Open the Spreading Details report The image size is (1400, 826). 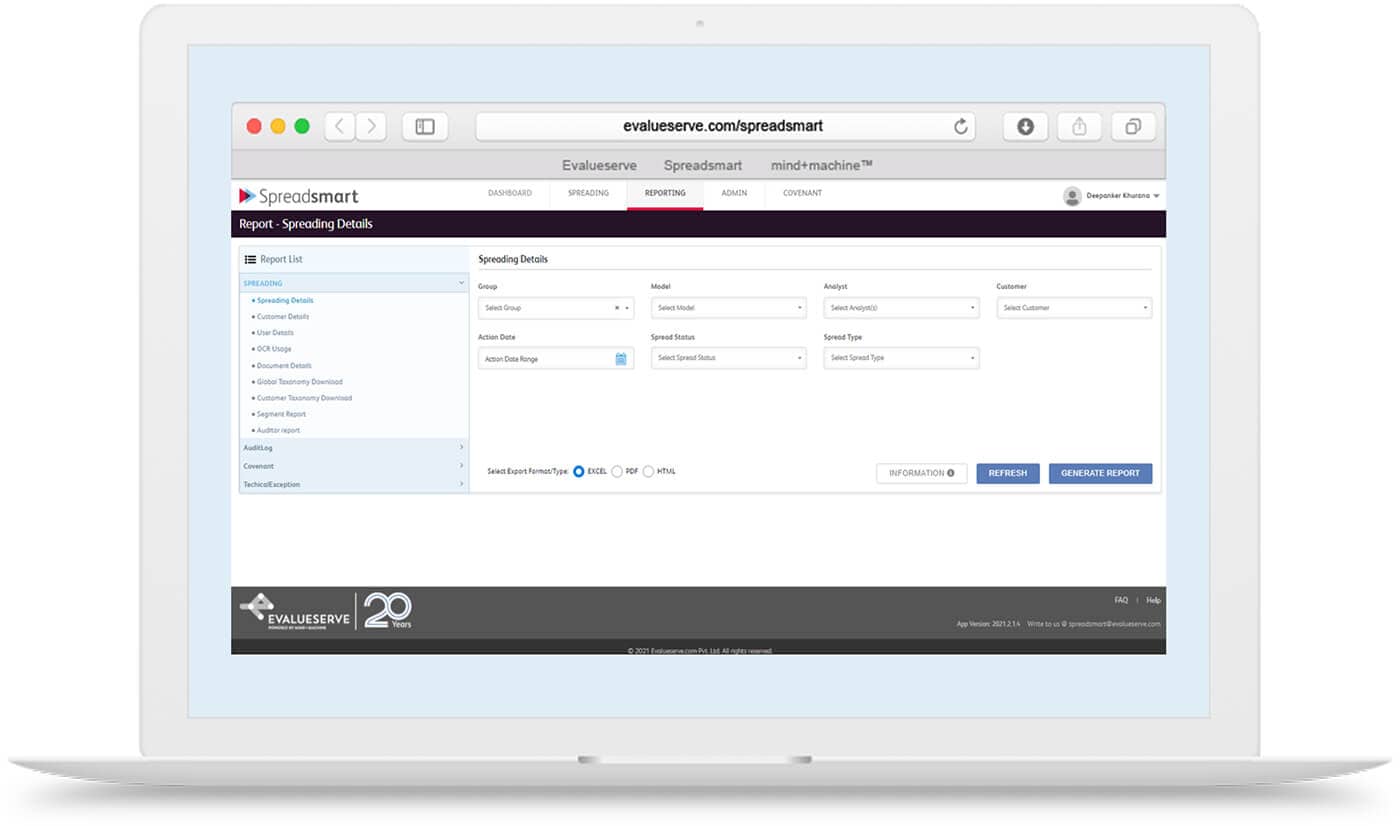coord(285,300)
